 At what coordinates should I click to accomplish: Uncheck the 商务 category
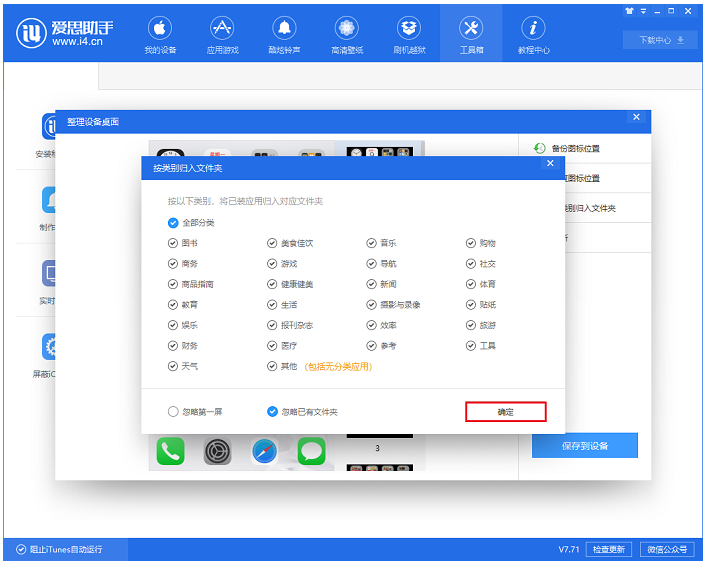click(x=173, y=264)
